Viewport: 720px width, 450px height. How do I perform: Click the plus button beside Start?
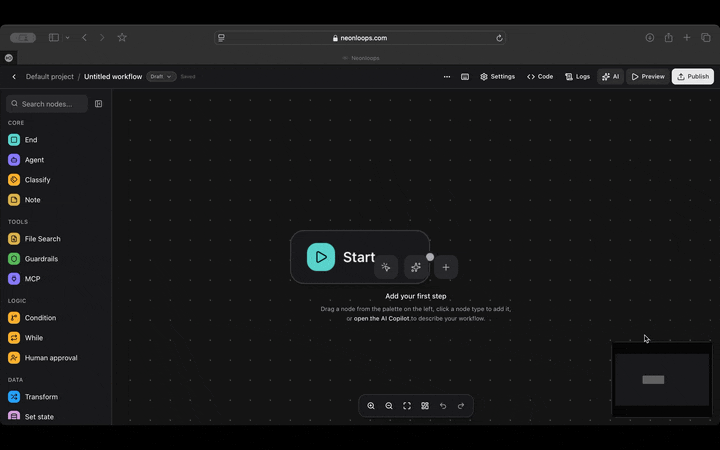pos(446,267)
